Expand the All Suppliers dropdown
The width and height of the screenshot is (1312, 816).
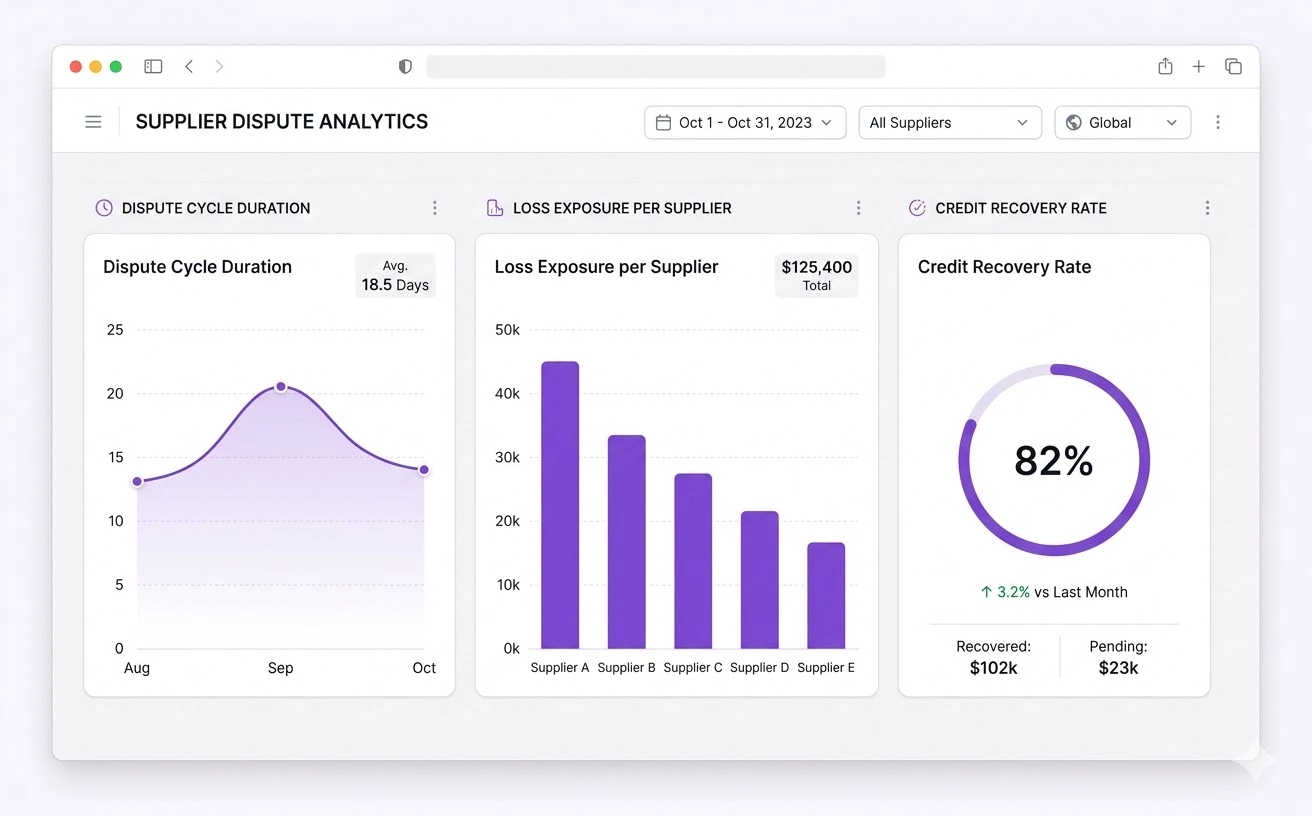[950, 122]
